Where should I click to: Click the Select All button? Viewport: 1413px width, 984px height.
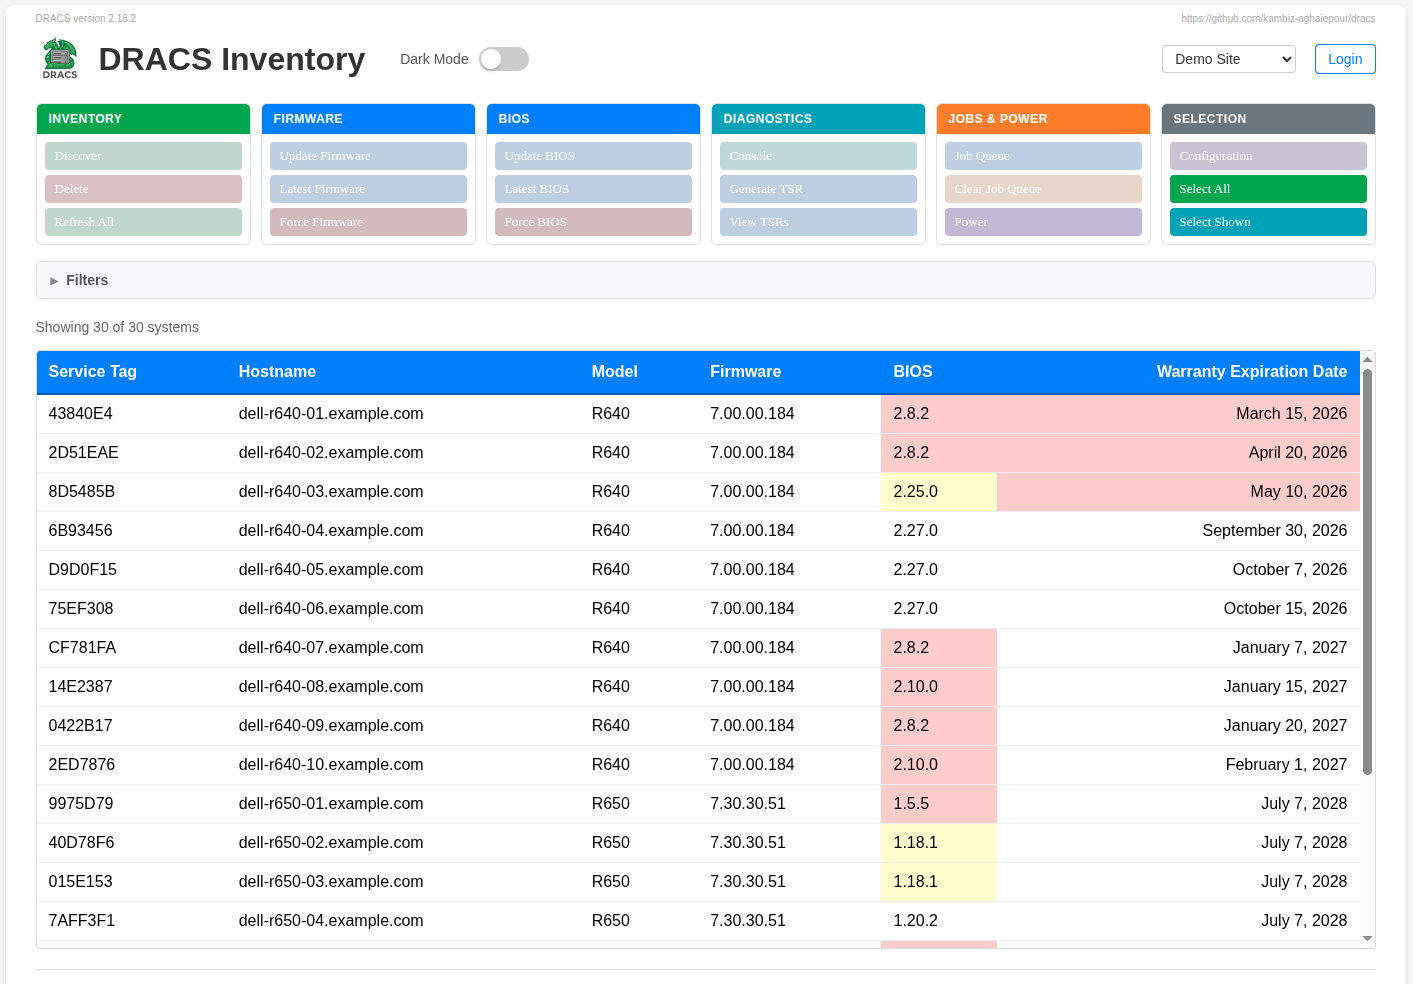[1268, 189]
